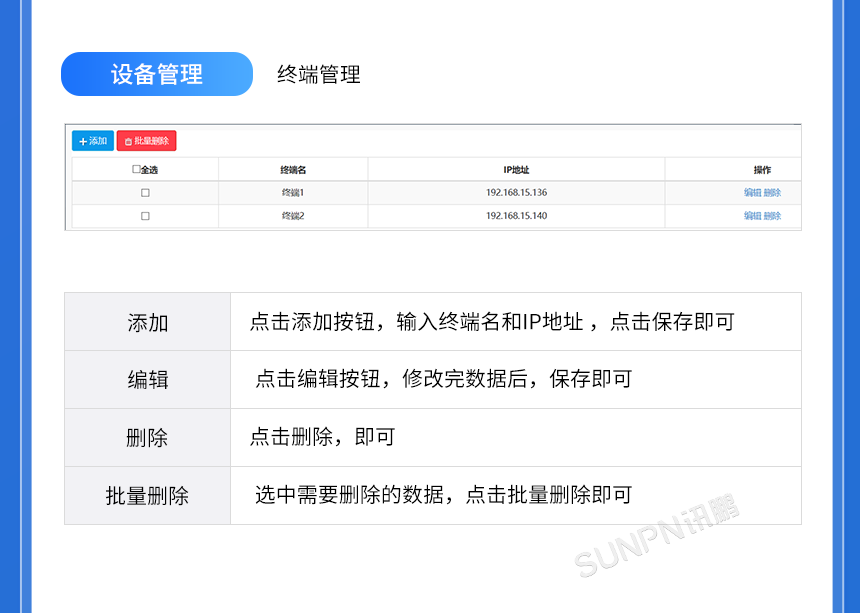Image resolution: width=860 pixels, height=613 pixels.
Task: Check the box for 终端2 row
Action: click(145, 216)
